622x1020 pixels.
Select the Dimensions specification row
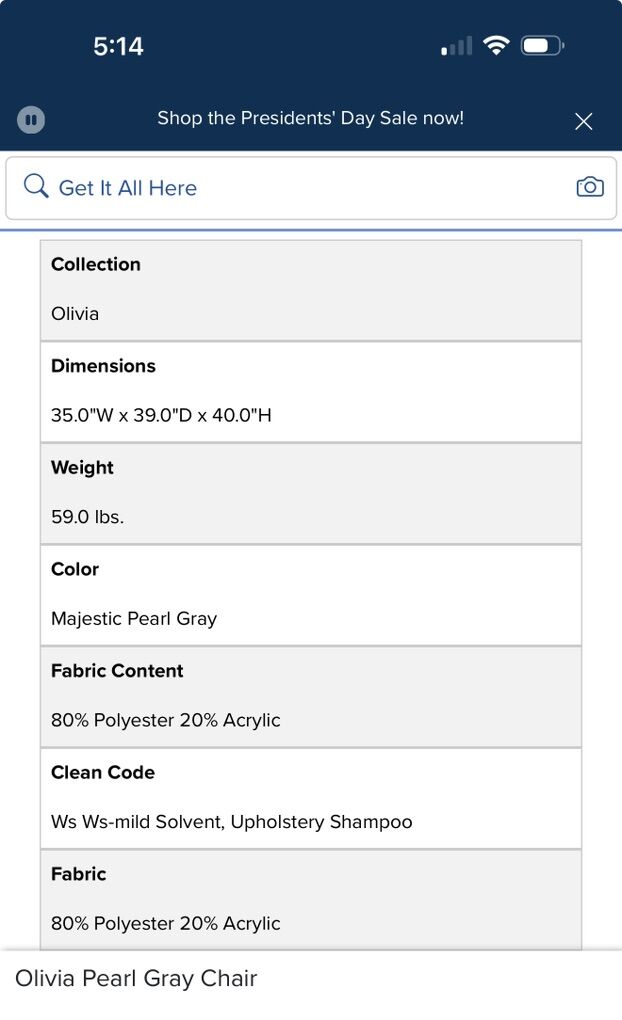pos(310,392)
